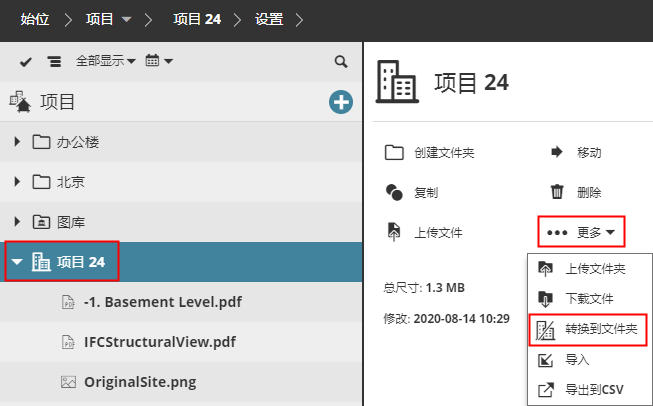Expand the 北京 folder
This screenshot has width=653, height=406.
[17, 182]
